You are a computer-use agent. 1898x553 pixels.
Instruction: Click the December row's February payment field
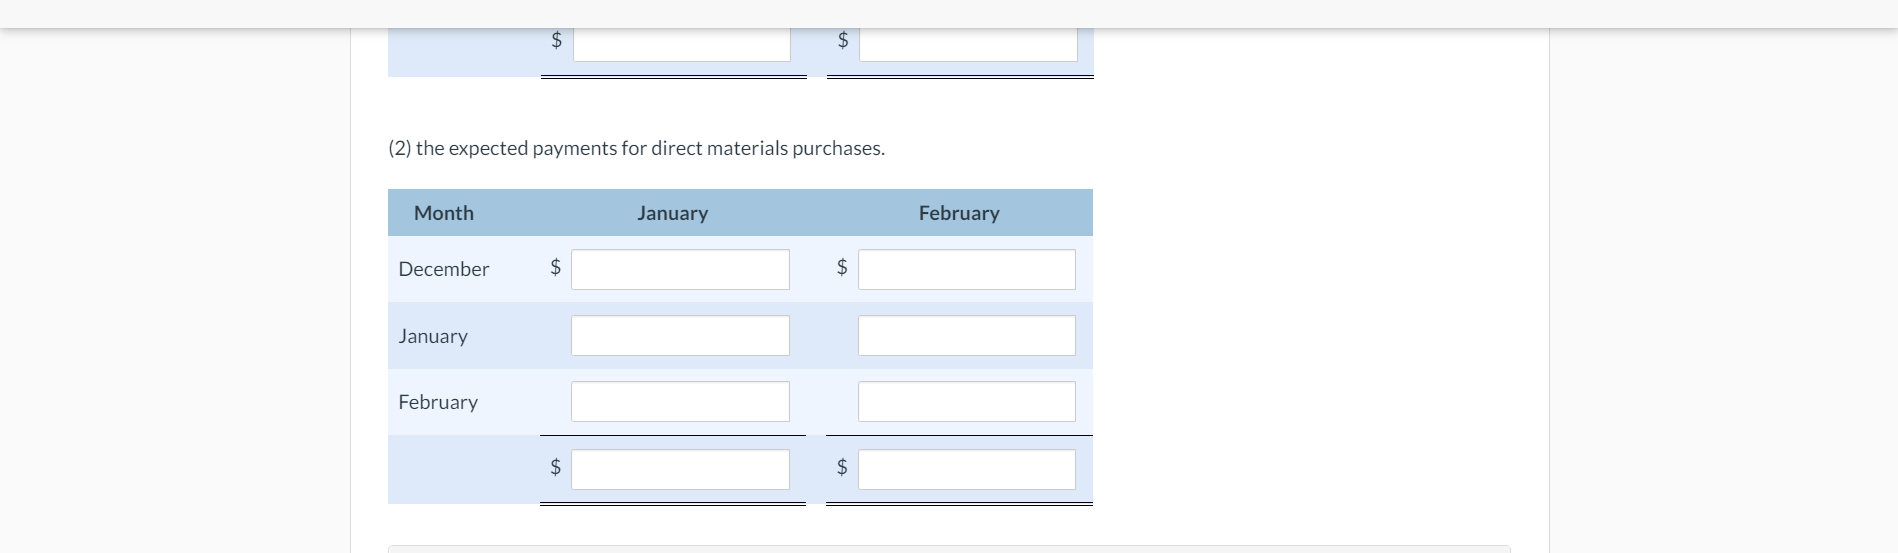[966, 269]
